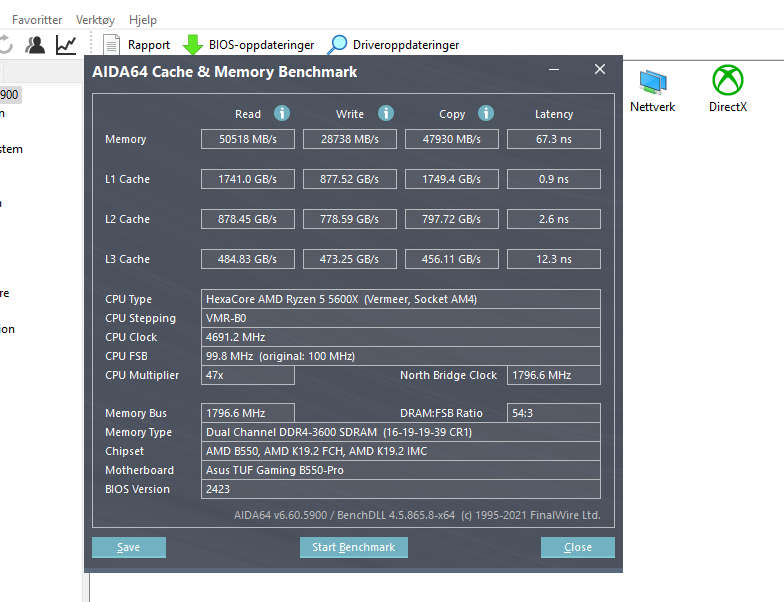The width and height of the screenshot is (784, 602).
Task: Click the CPU Type field HexaCore AMD Ryzen
Action: [401, 299]
